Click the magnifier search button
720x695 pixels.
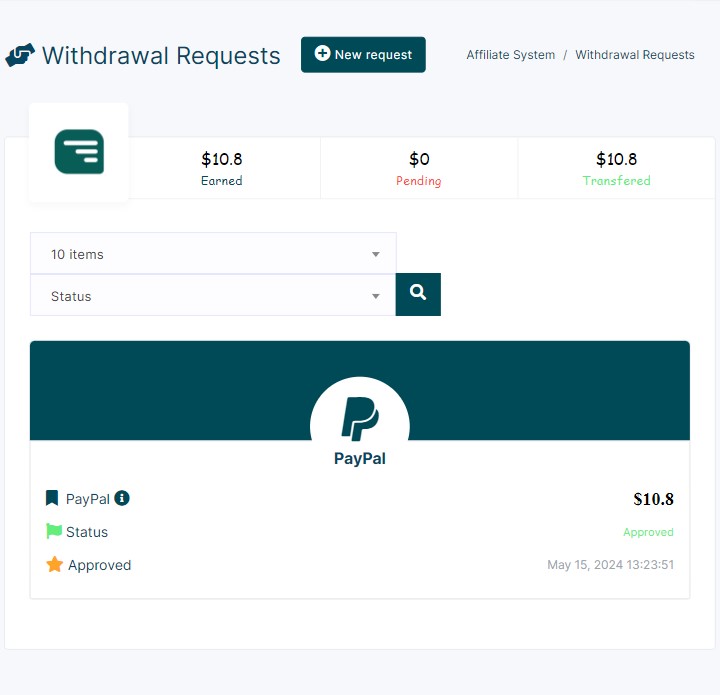(x=418, y=294)
